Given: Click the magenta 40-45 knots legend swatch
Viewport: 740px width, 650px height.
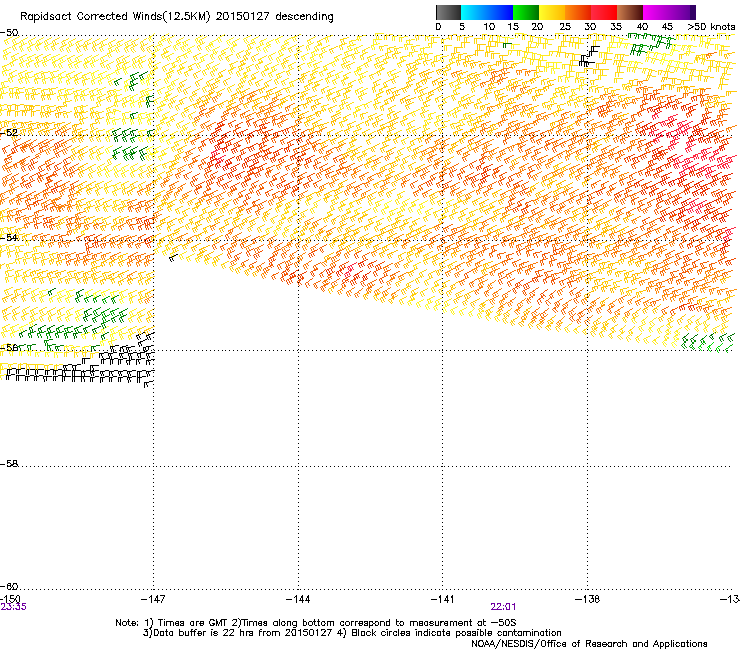Looking at the screenshot, I should (656, 12).
